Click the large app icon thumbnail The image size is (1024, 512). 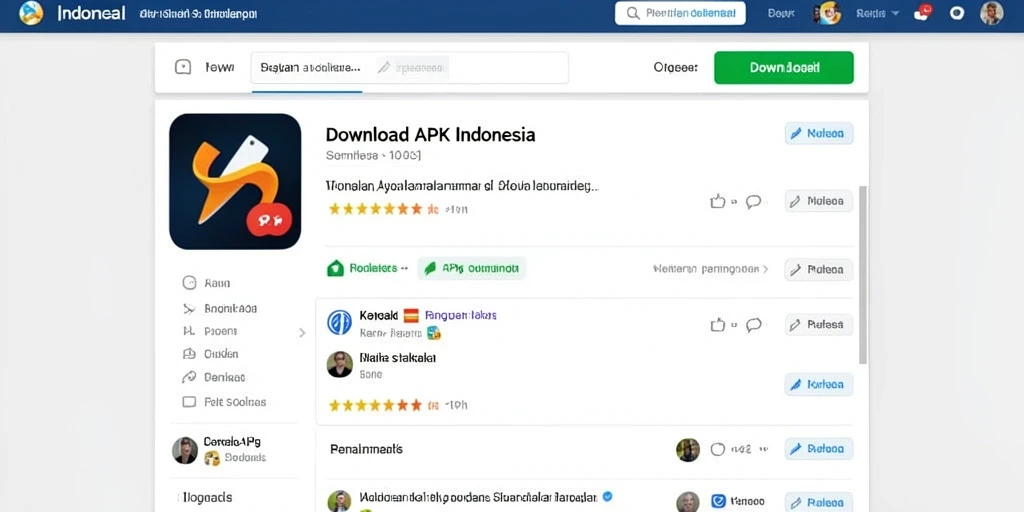coord(235,182)
